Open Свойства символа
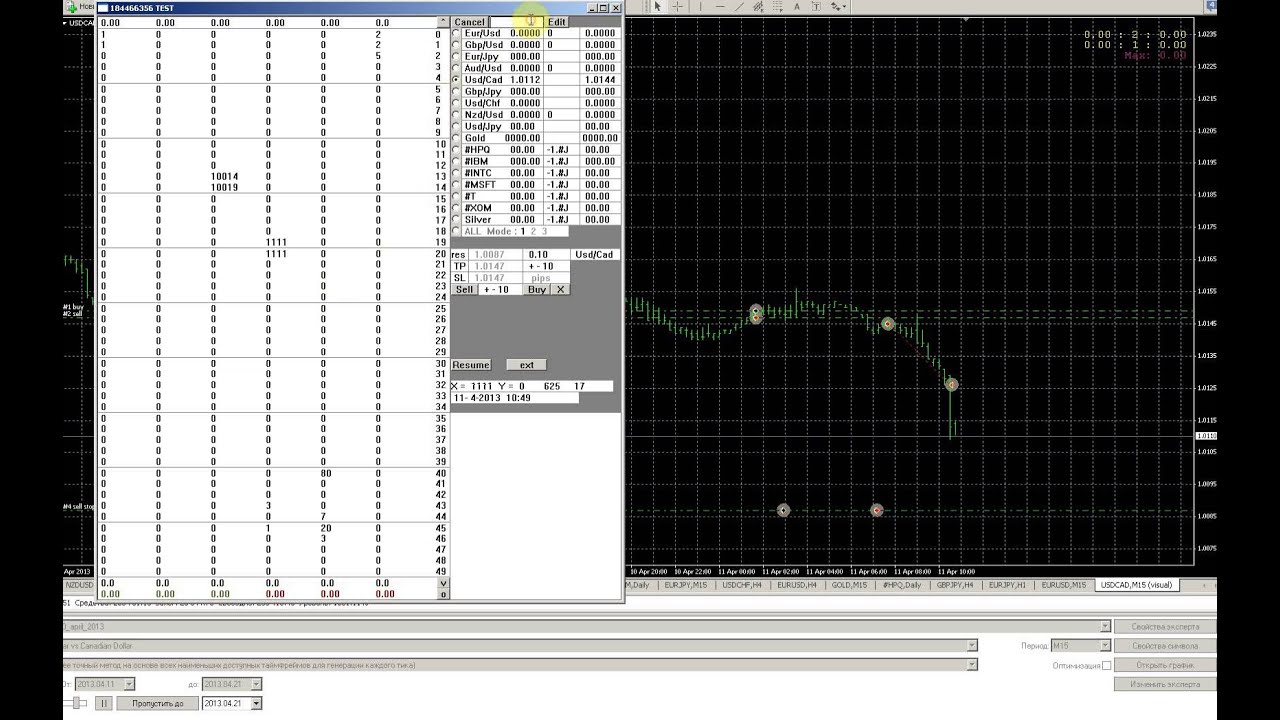Viewport: 1280px width, 720px height. 1165,646
